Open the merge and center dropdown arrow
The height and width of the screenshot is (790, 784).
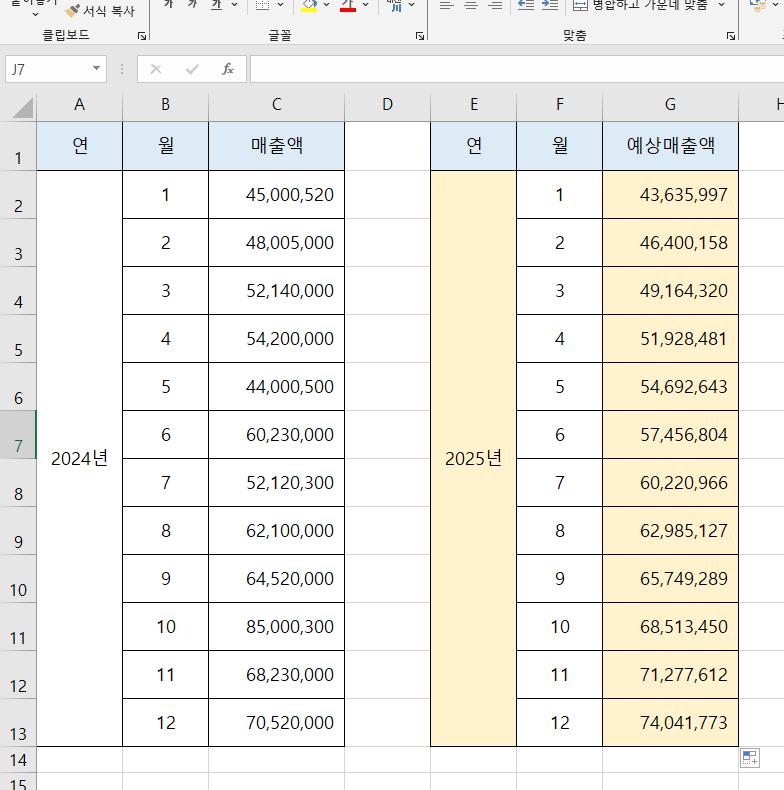point(722,5)
